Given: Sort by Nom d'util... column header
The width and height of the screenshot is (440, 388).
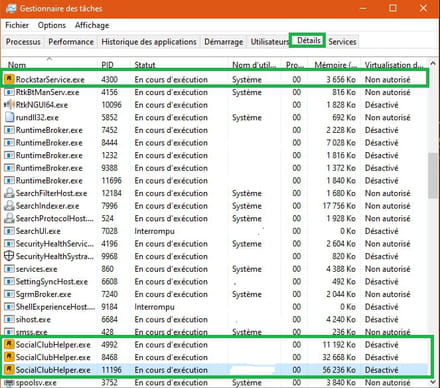Looking at the screenshot, I should (254, 65).
